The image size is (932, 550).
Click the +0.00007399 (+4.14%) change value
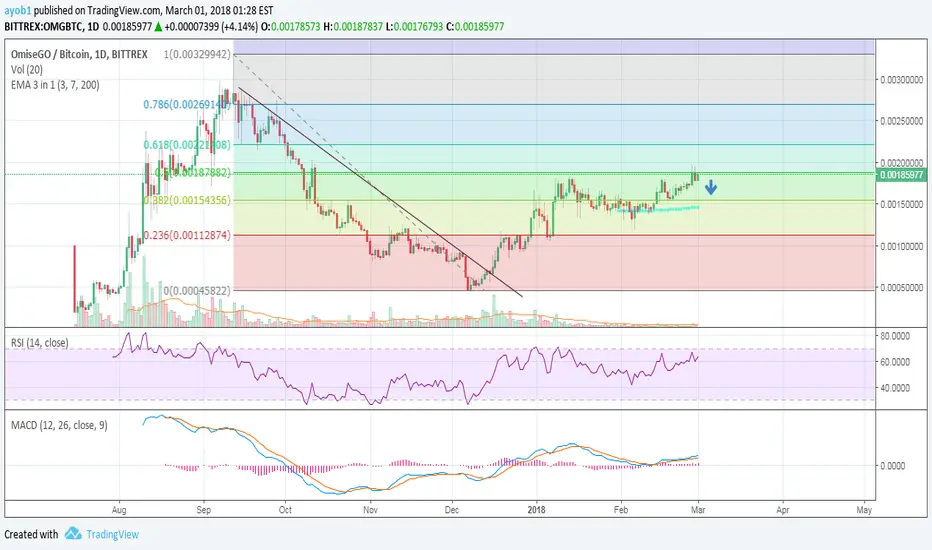click(x=211, y=27)
